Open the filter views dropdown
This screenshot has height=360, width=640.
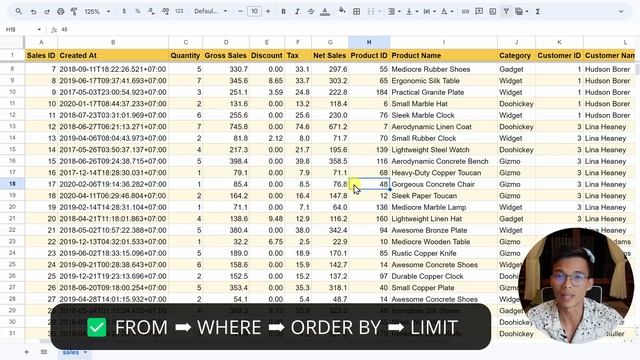[522, 11]
